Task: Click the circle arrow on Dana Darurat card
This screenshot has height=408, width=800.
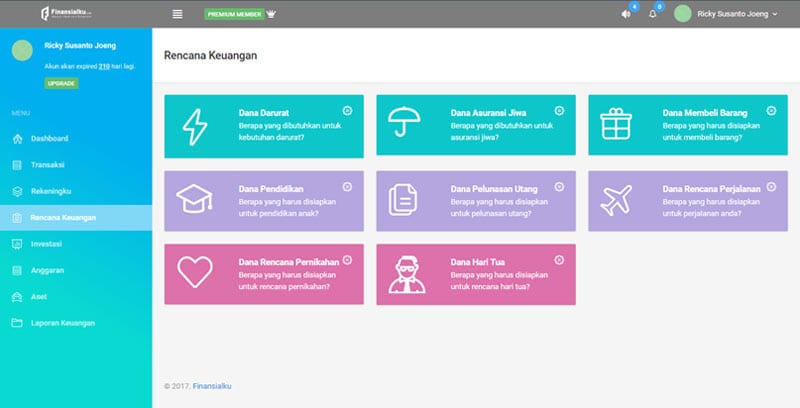Action: [x=347, y=111]
